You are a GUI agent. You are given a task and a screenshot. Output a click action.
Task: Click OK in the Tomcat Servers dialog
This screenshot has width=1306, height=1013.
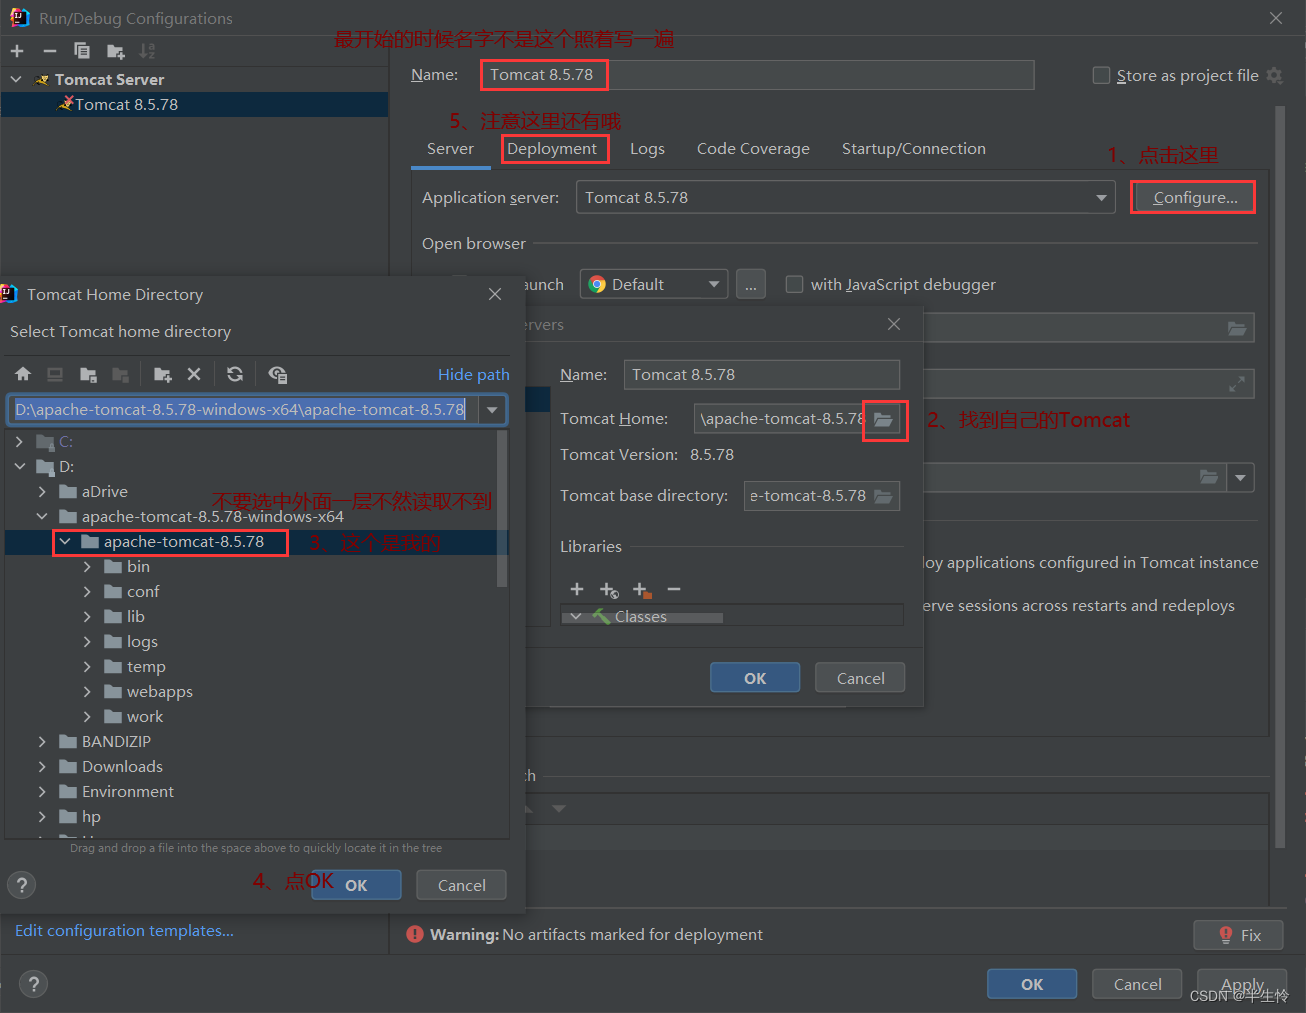755,678
